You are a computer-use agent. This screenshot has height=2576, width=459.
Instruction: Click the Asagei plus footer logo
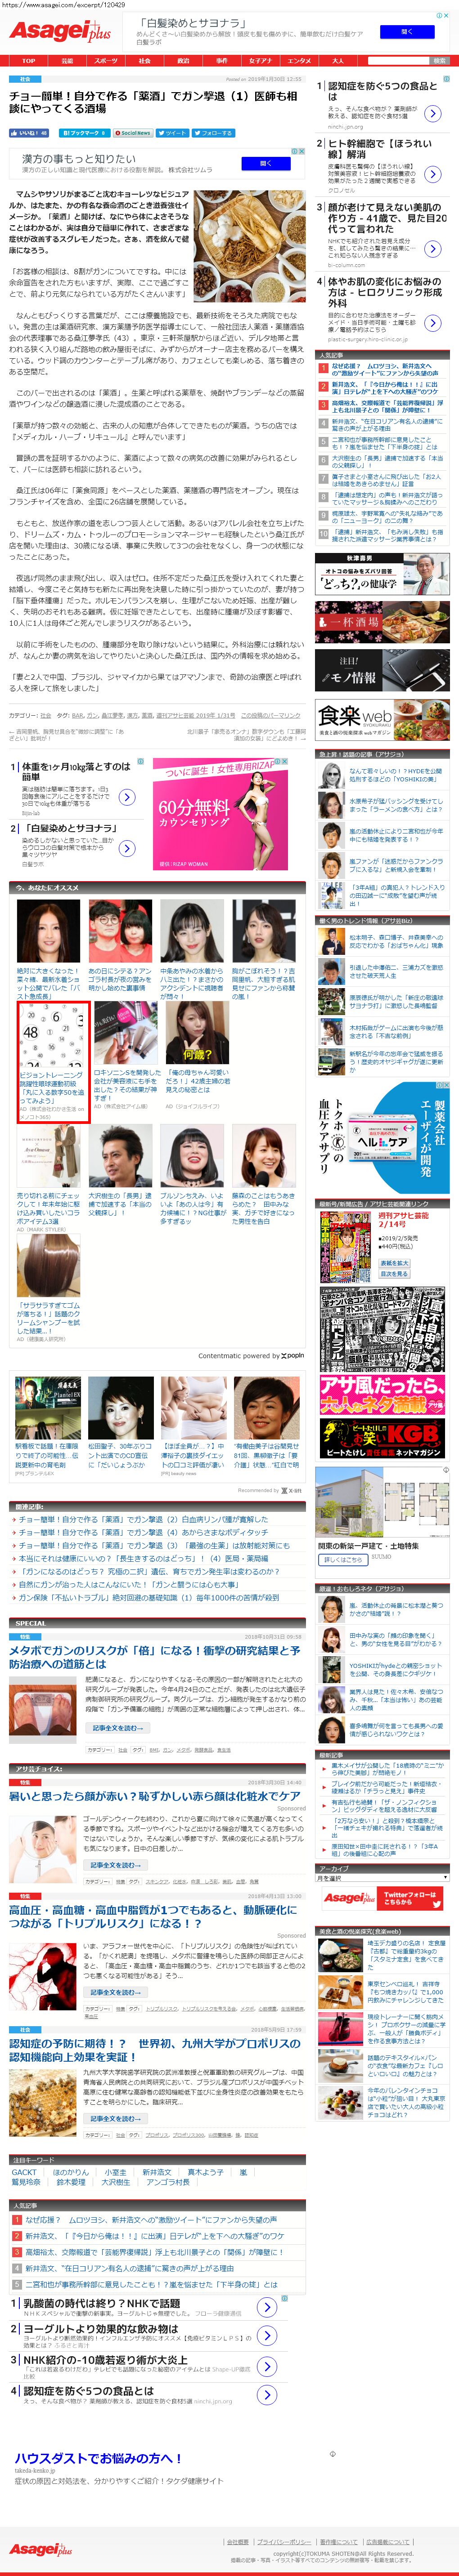point(40,2550)
